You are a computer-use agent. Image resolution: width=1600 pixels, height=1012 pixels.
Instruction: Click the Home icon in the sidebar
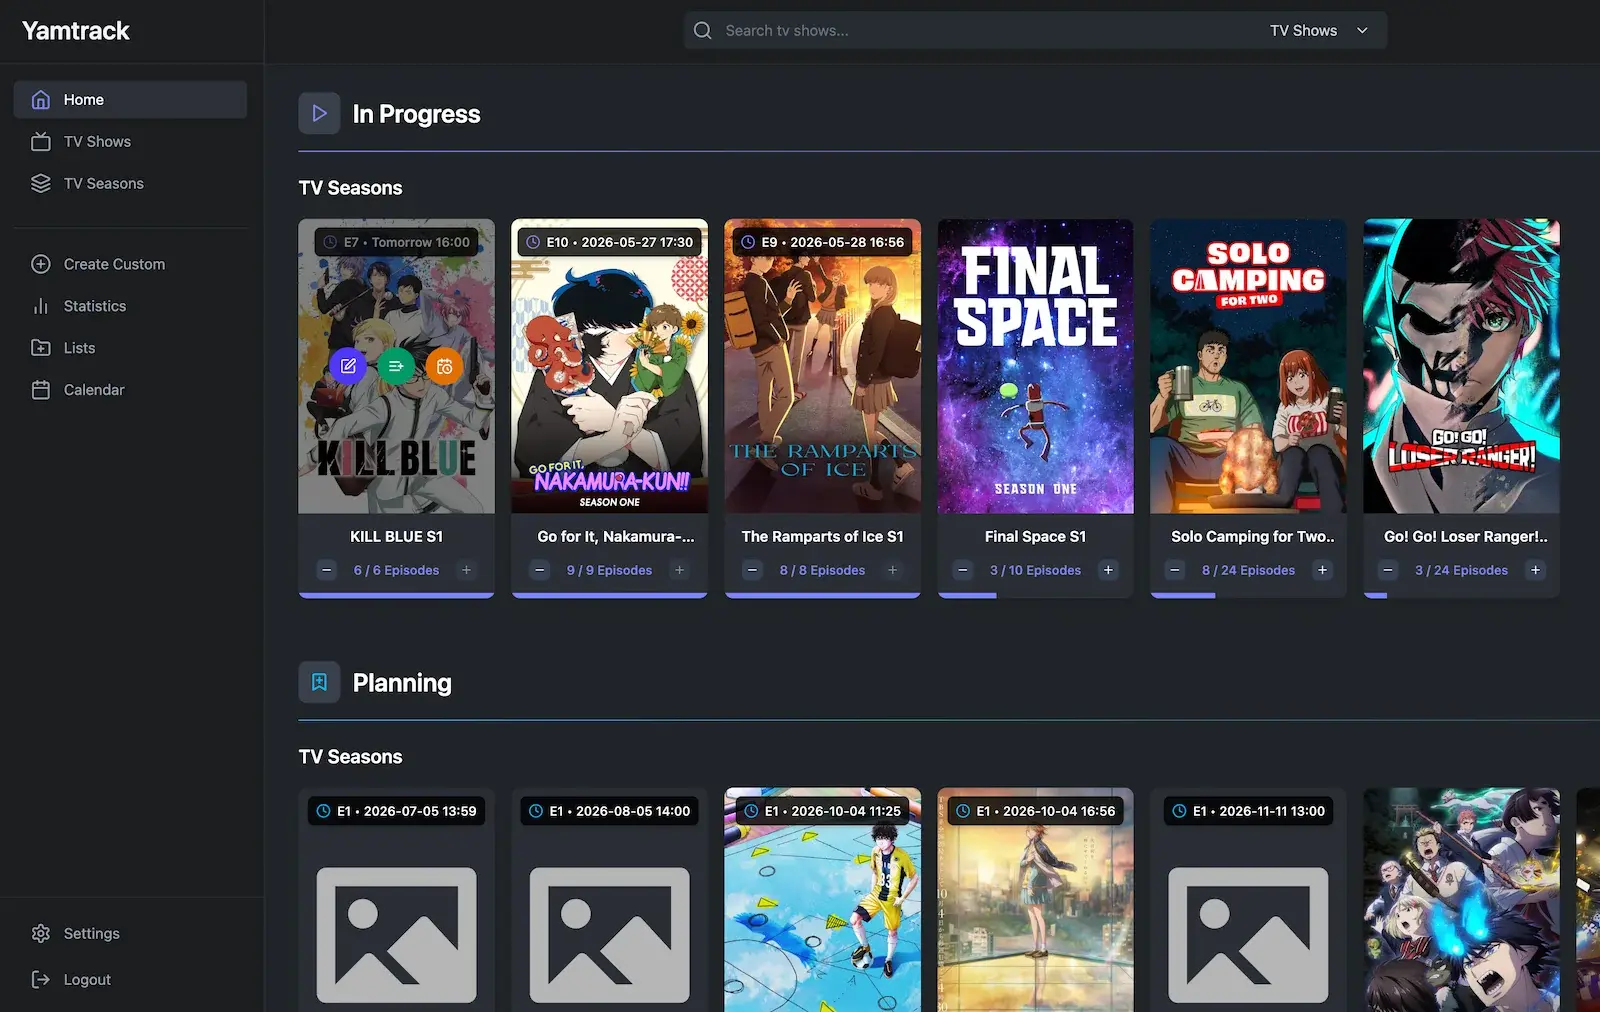[x=41, y=100]
